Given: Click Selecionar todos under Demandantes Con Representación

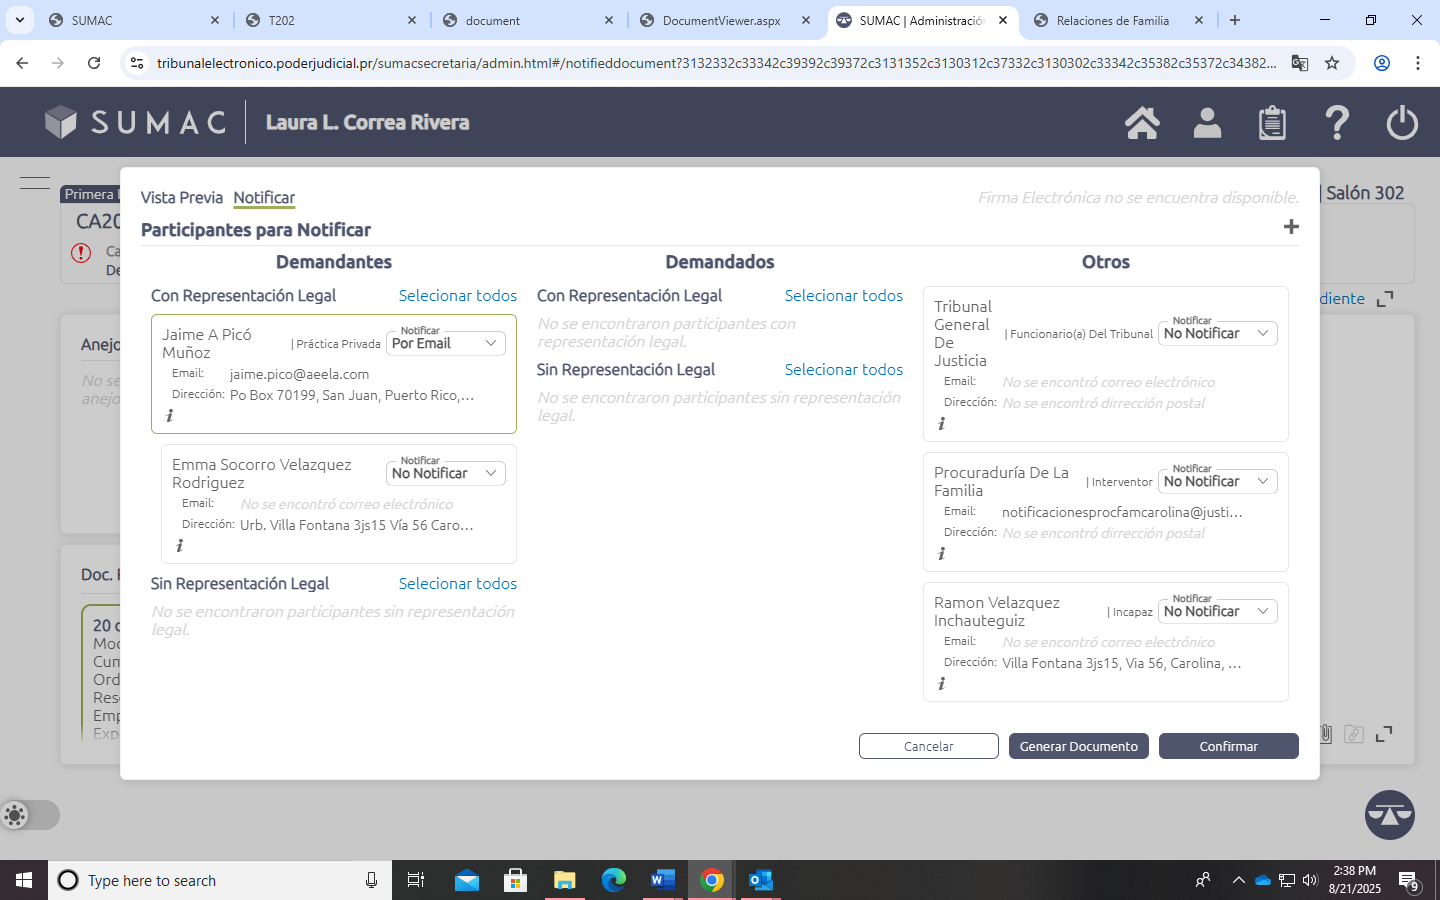Looking at the screenshot, I should 457,296.
